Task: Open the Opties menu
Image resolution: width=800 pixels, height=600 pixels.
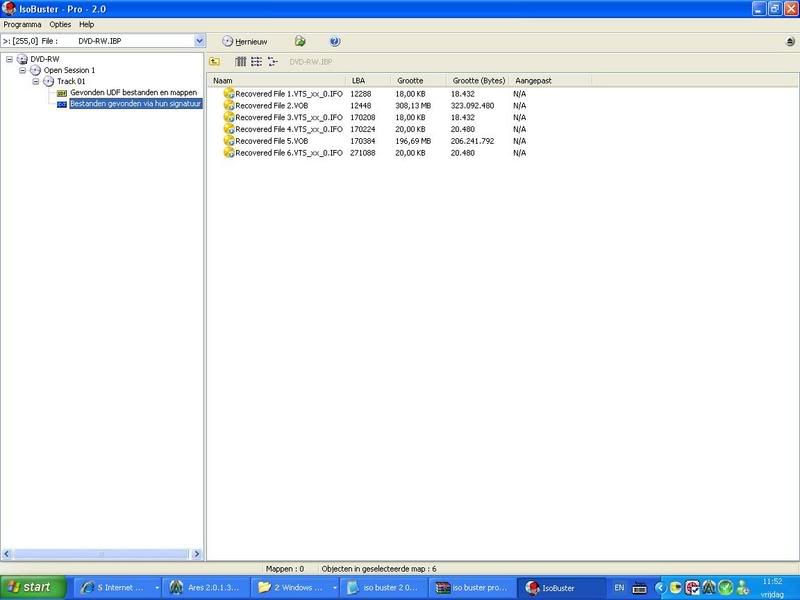Action: click(60, 24)
